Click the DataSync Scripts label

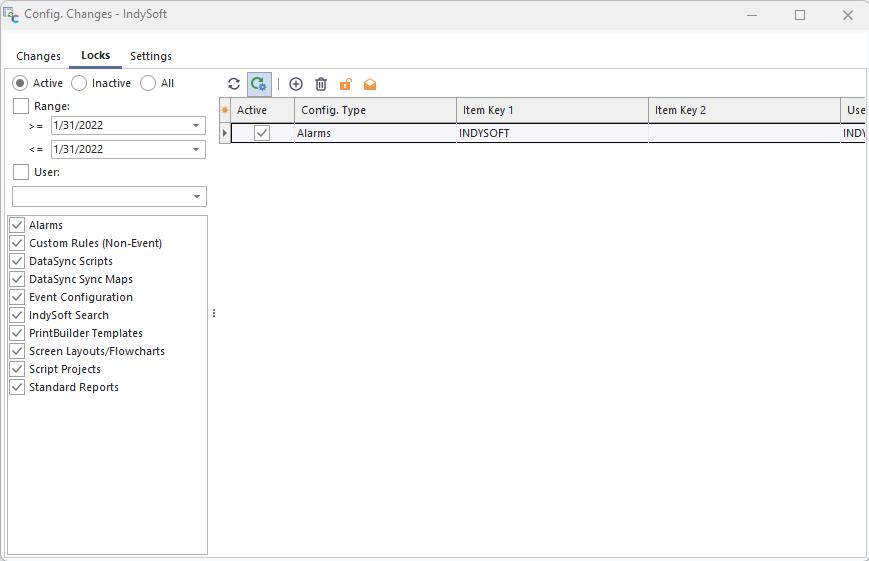pos(71,261)
